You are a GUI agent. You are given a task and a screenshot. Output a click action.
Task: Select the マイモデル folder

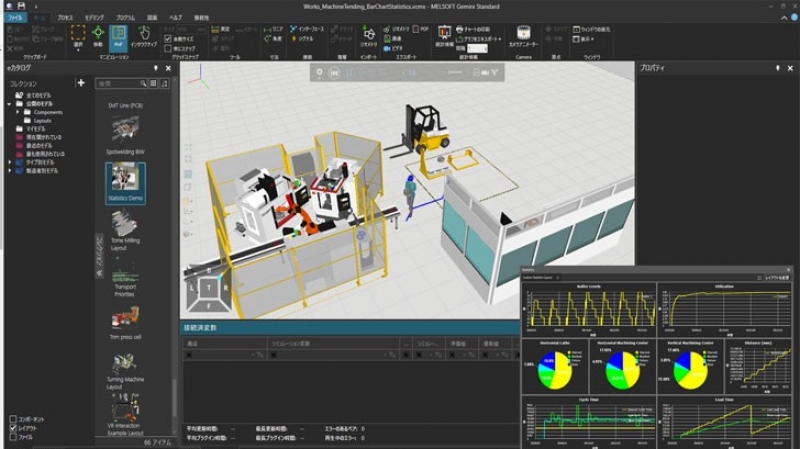pos(35,129)
